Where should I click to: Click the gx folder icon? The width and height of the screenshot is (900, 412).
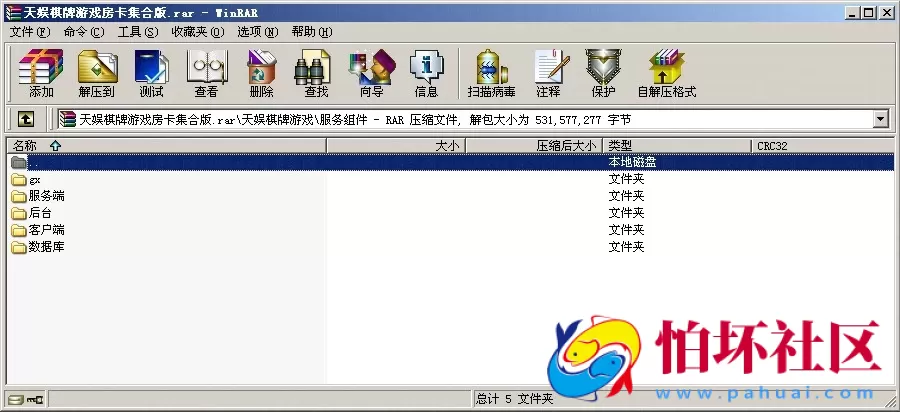coord(19,180)
